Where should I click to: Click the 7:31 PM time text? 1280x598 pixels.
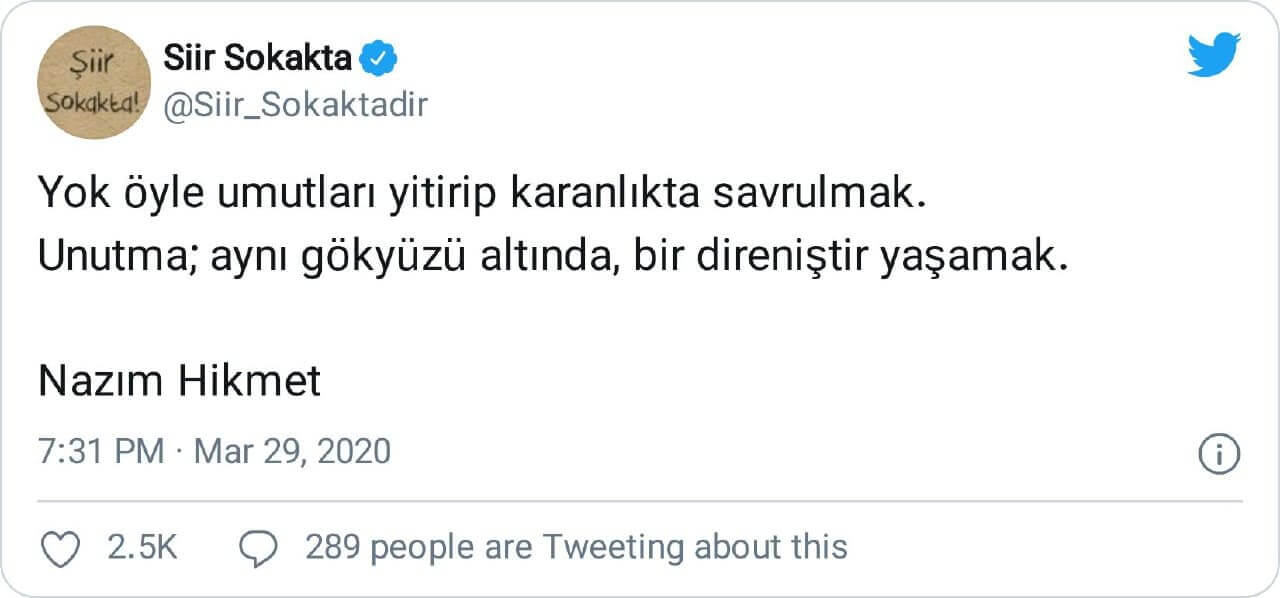click(x=100, y=451)
